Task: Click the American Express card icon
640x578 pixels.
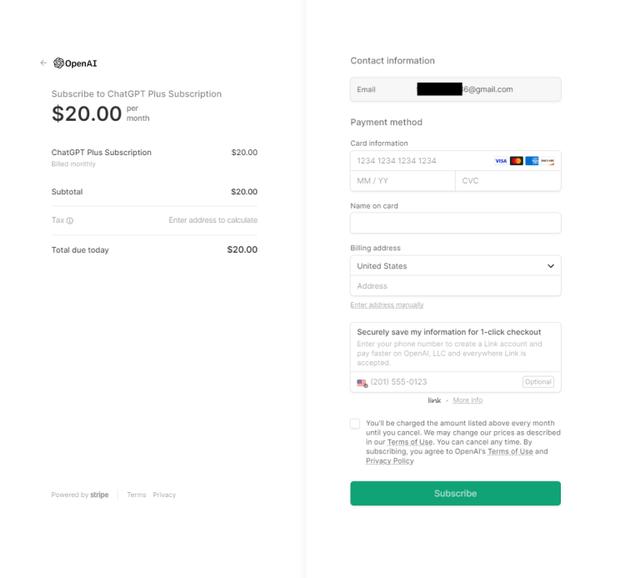Action: [532, 161]
